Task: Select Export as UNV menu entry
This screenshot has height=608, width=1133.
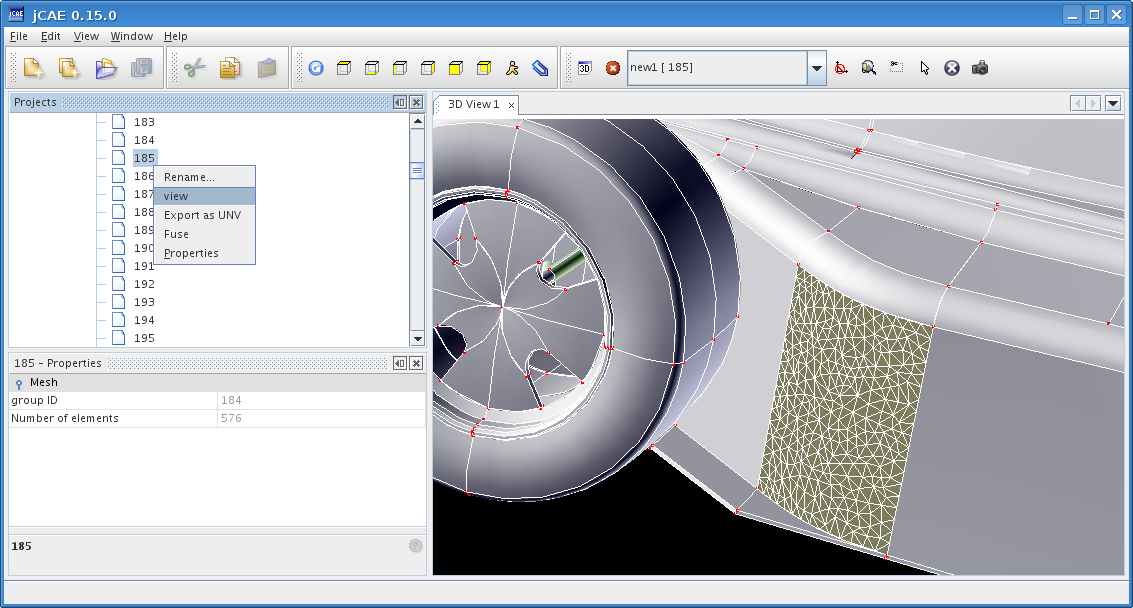Action: tap(204, 215)
